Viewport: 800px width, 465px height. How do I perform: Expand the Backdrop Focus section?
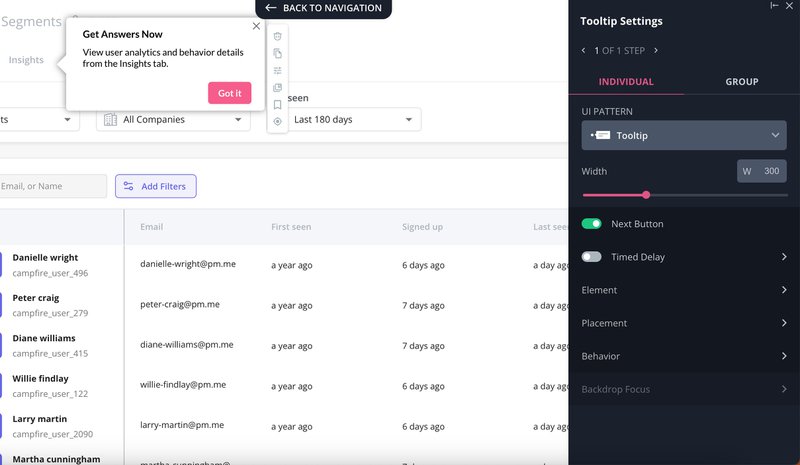coord(684,389)
